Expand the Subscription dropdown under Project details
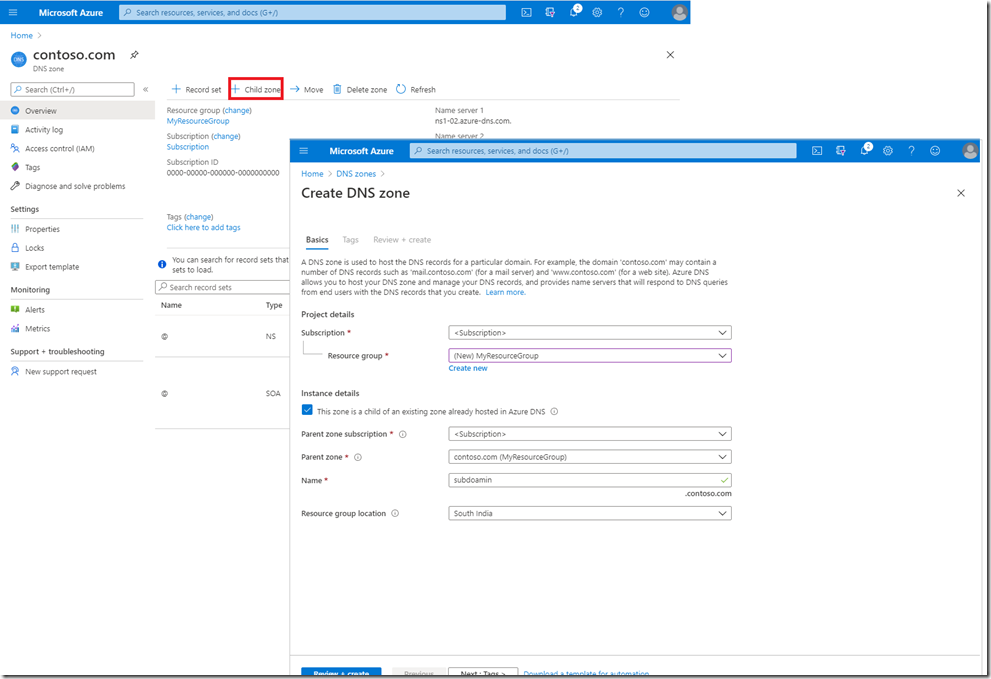 pos(590,333)
